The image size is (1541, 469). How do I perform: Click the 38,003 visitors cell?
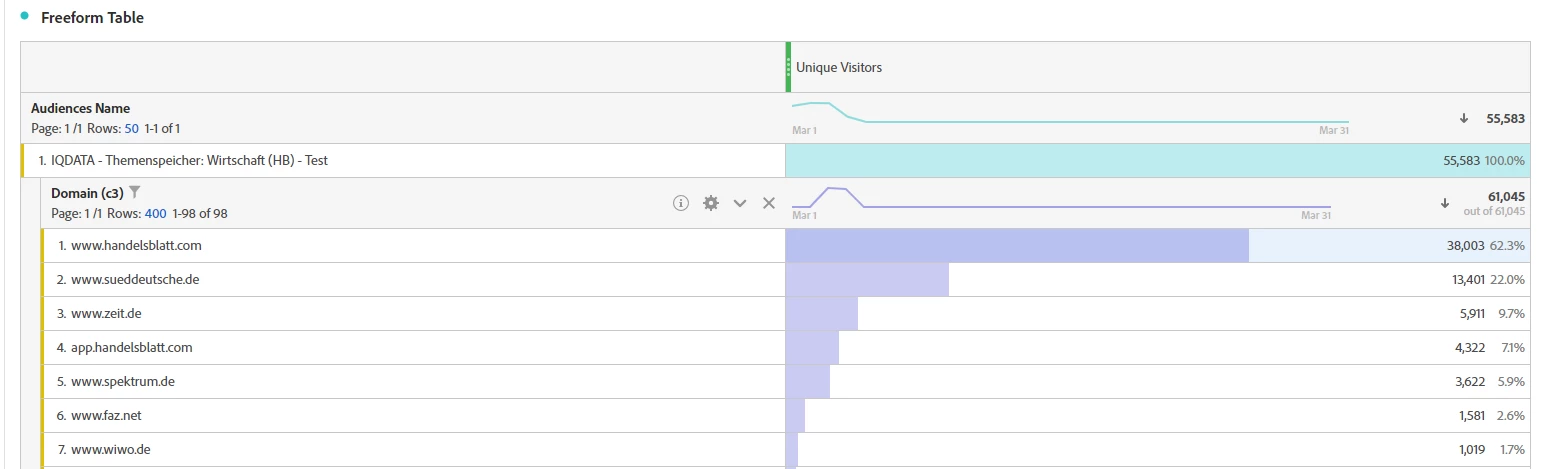[x=1158, y=245]
